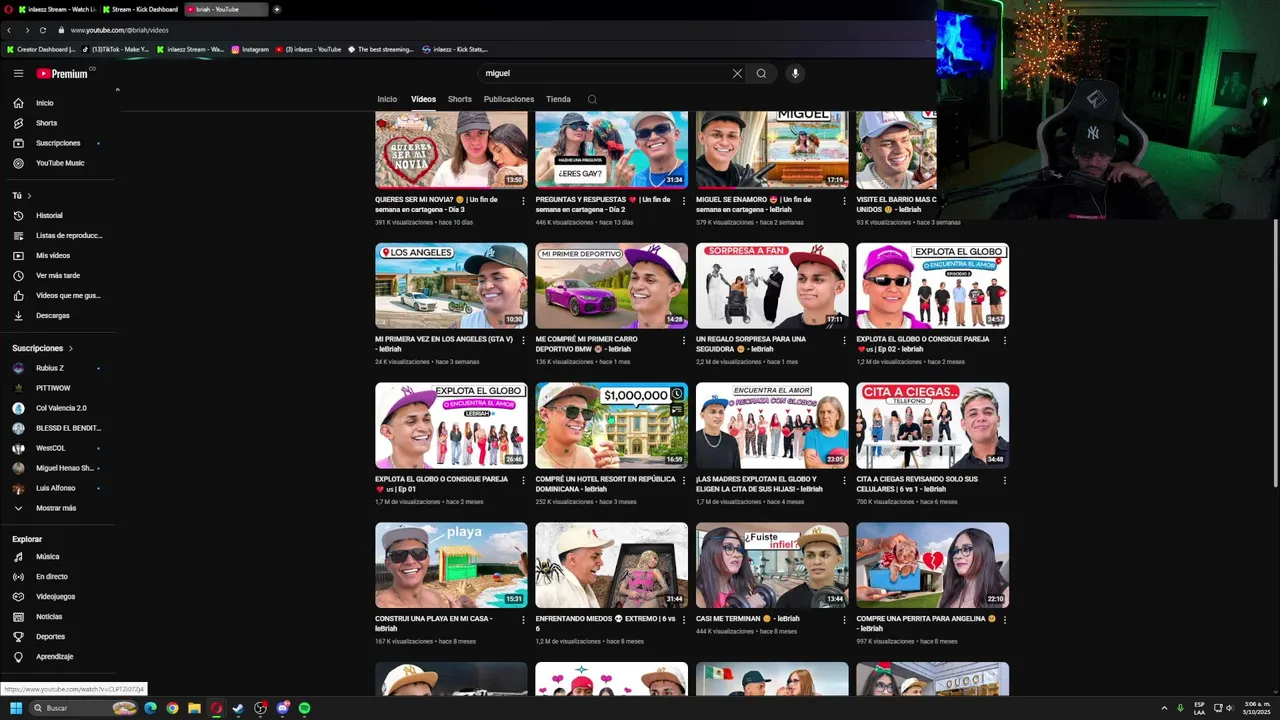Click the channel search magnifier next to Tienda
Screen dimensions: 1280x720
[592, 99]
